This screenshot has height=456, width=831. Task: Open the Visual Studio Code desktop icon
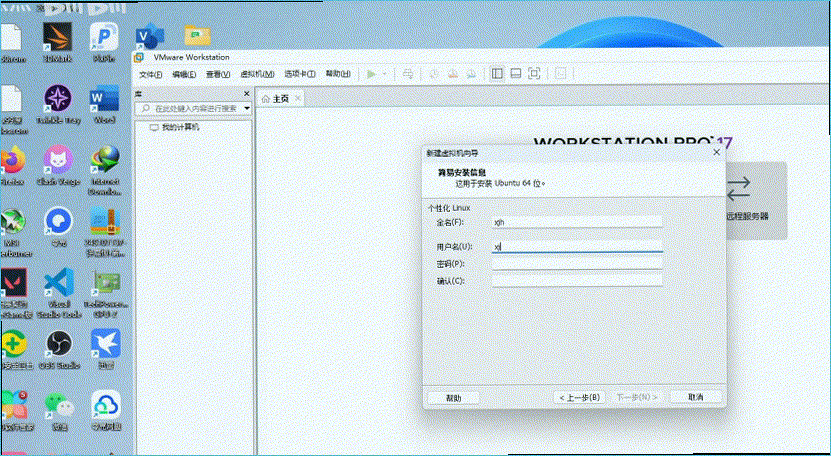[x=59, y=293]
